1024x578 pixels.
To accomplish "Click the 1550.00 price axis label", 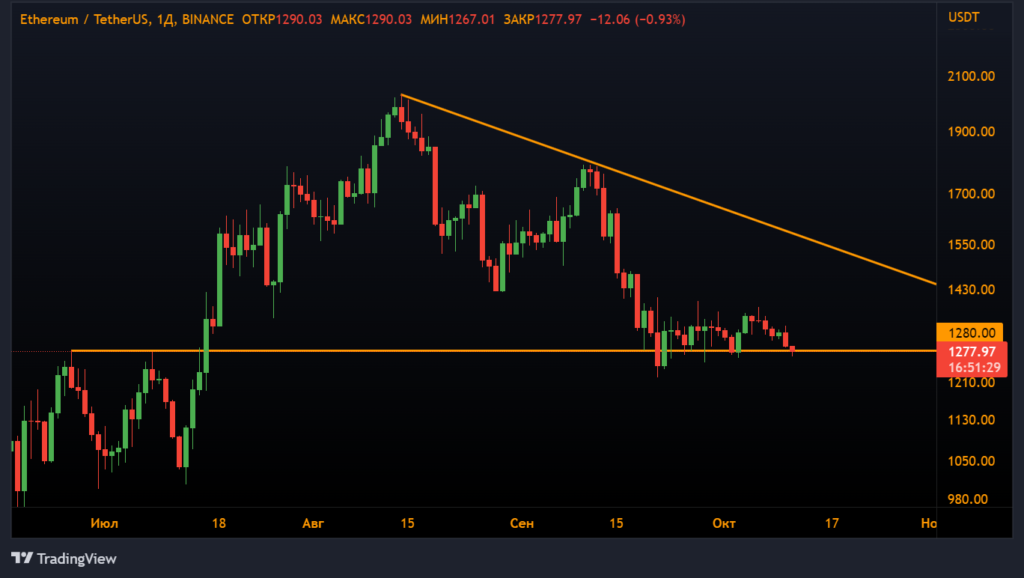I will coord(971,245).
